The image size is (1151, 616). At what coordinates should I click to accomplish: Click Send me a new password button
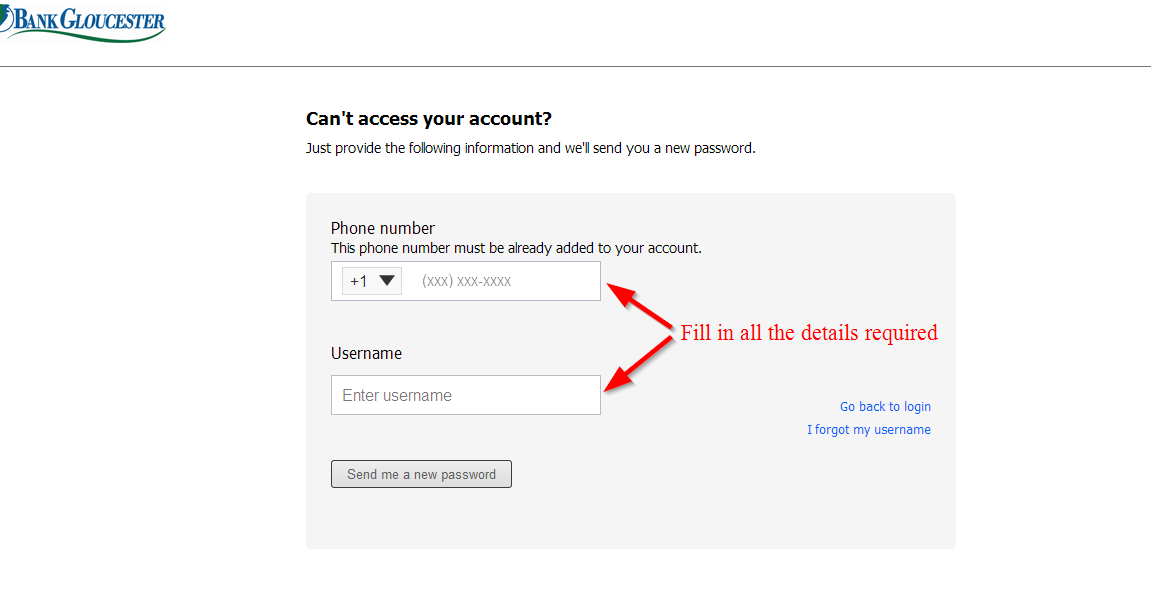421,474
